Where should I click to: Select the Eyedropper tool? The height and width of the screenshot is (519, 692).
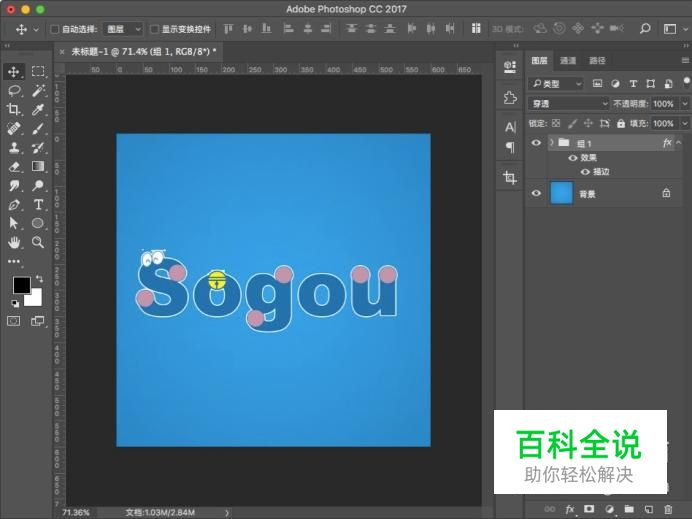pyautogui.click(x=38, y=109)
